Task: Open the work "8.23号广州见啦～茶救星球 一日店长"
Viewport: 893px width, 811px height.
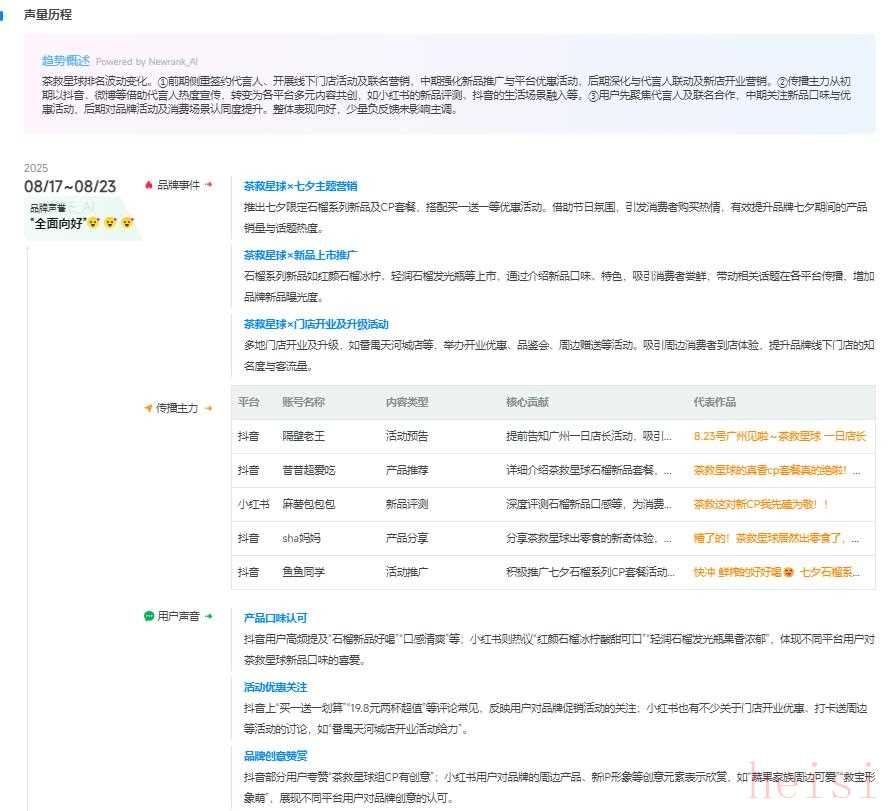Action: tap(779, 436)
